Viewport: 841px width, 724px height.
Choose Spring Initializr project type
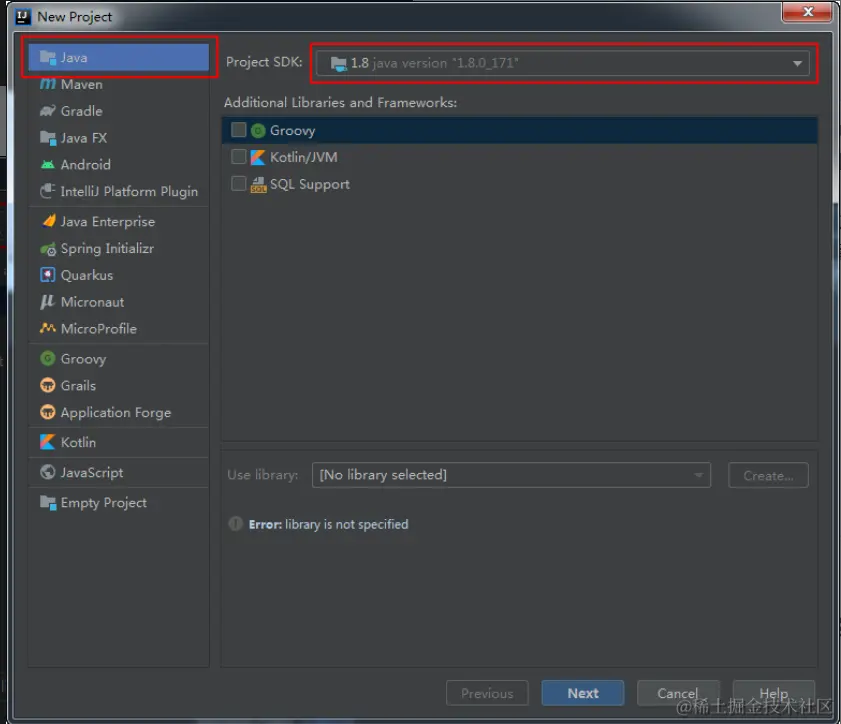[118, 248]
